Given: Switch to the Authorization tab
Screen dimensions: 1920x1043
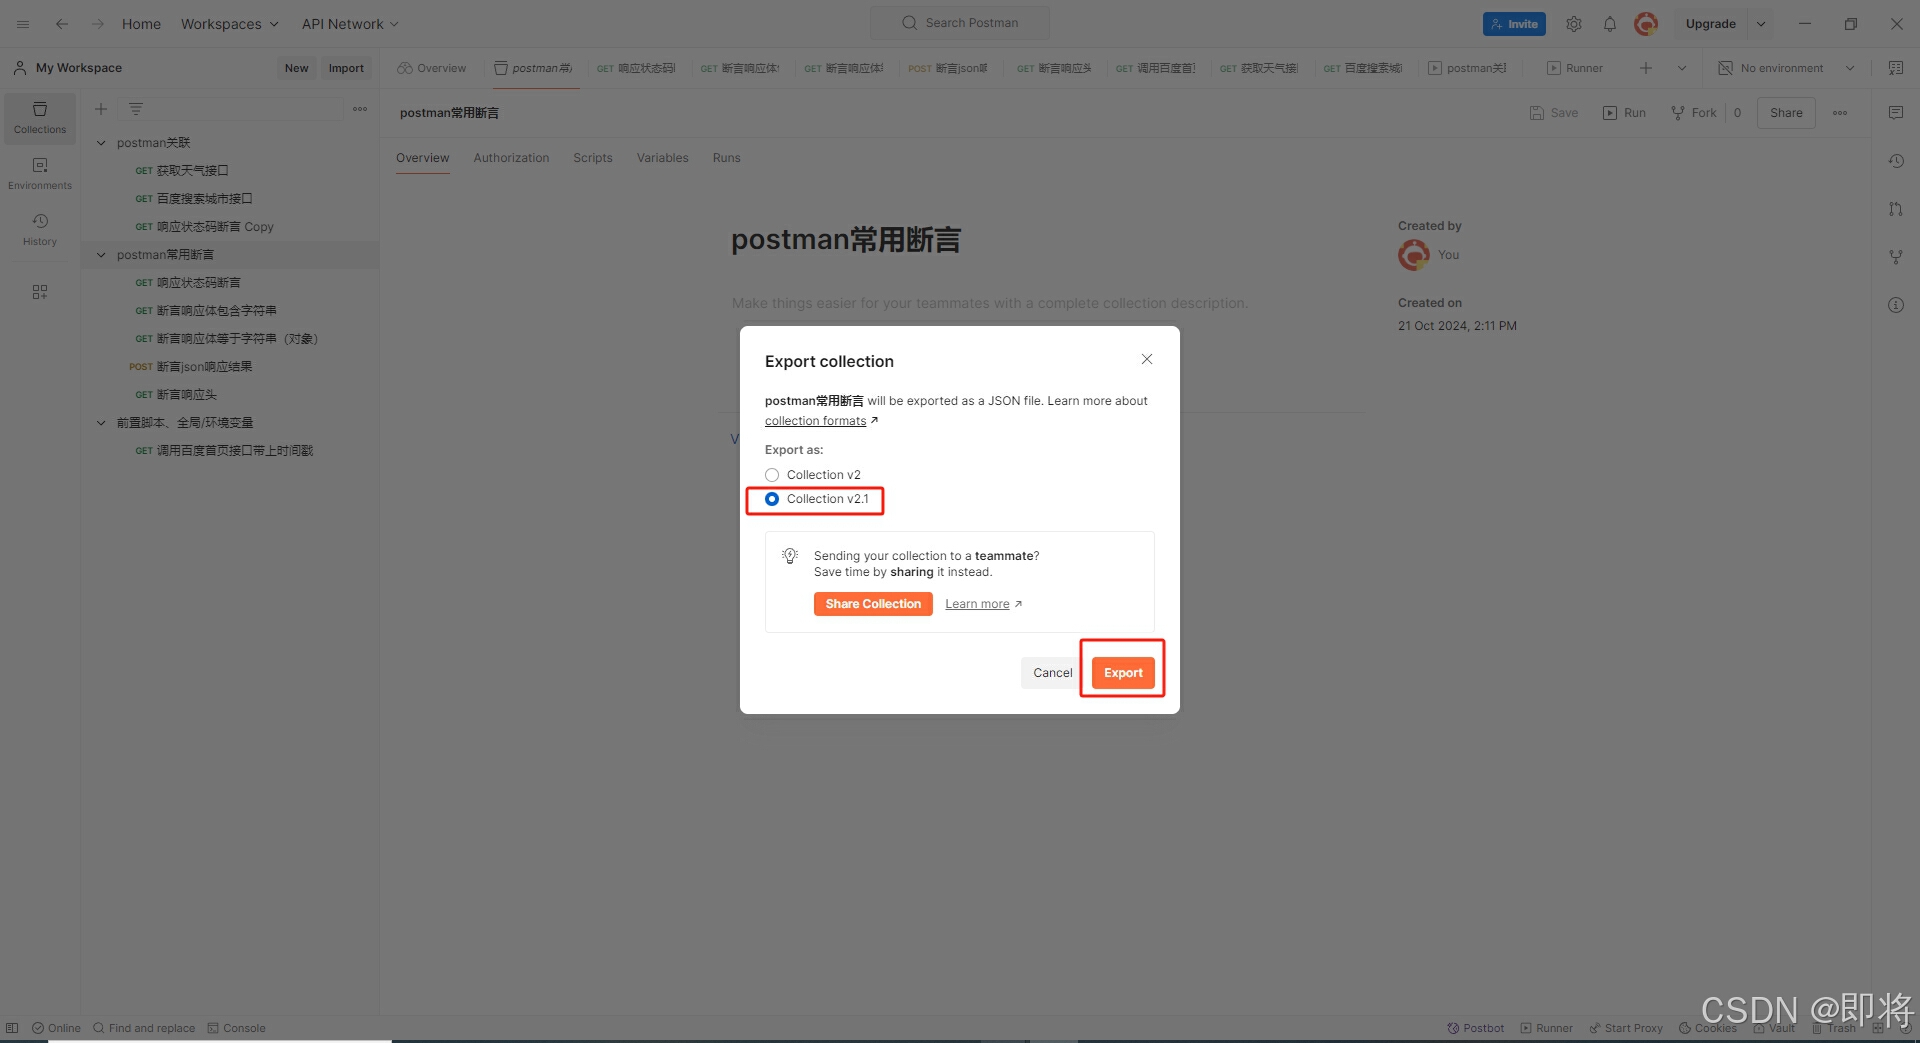Looking at the screenshot, I should (x=511, y=158).
